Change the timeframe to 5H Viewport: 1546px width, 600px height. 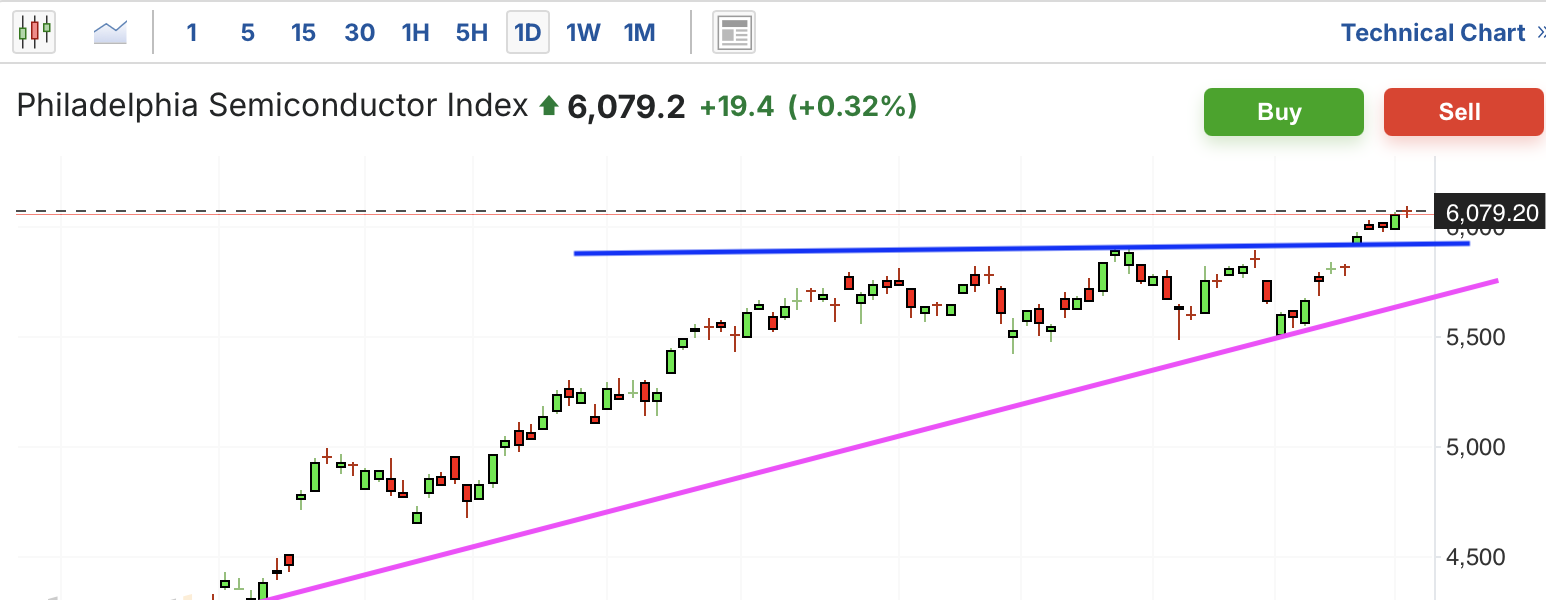coord(471,33)
